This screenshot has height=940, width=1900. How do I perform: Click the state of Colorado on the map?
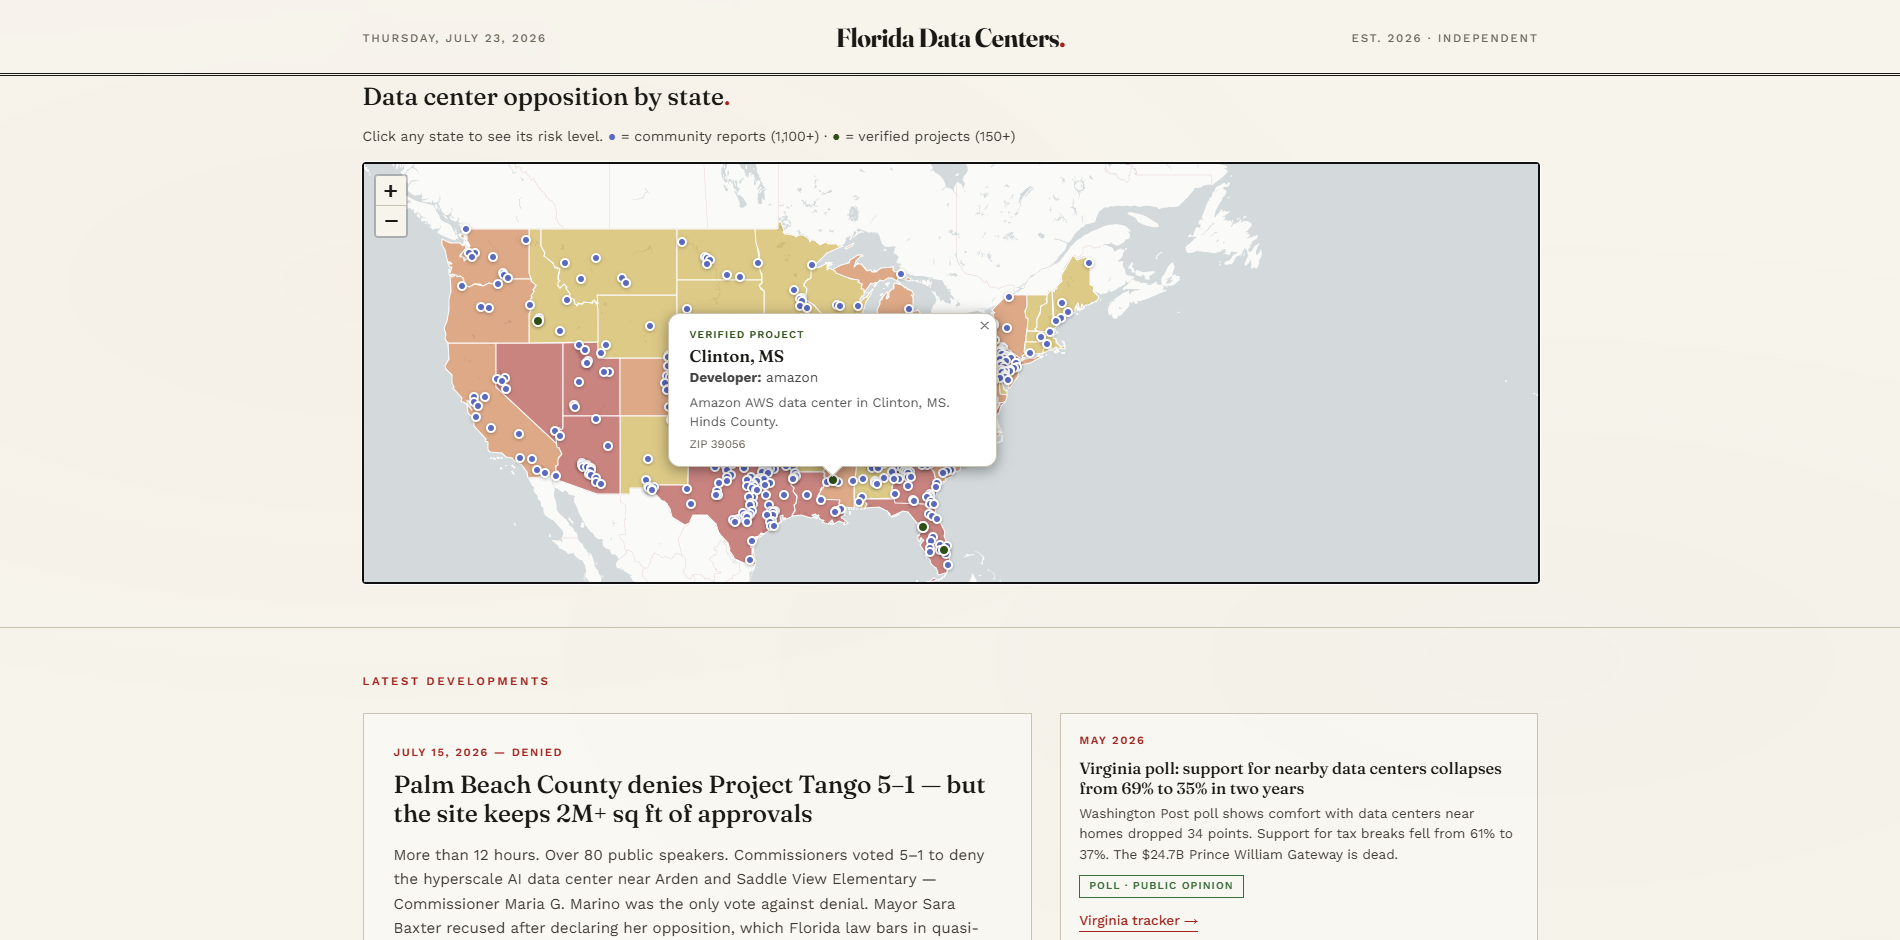(x=640, y=386)
